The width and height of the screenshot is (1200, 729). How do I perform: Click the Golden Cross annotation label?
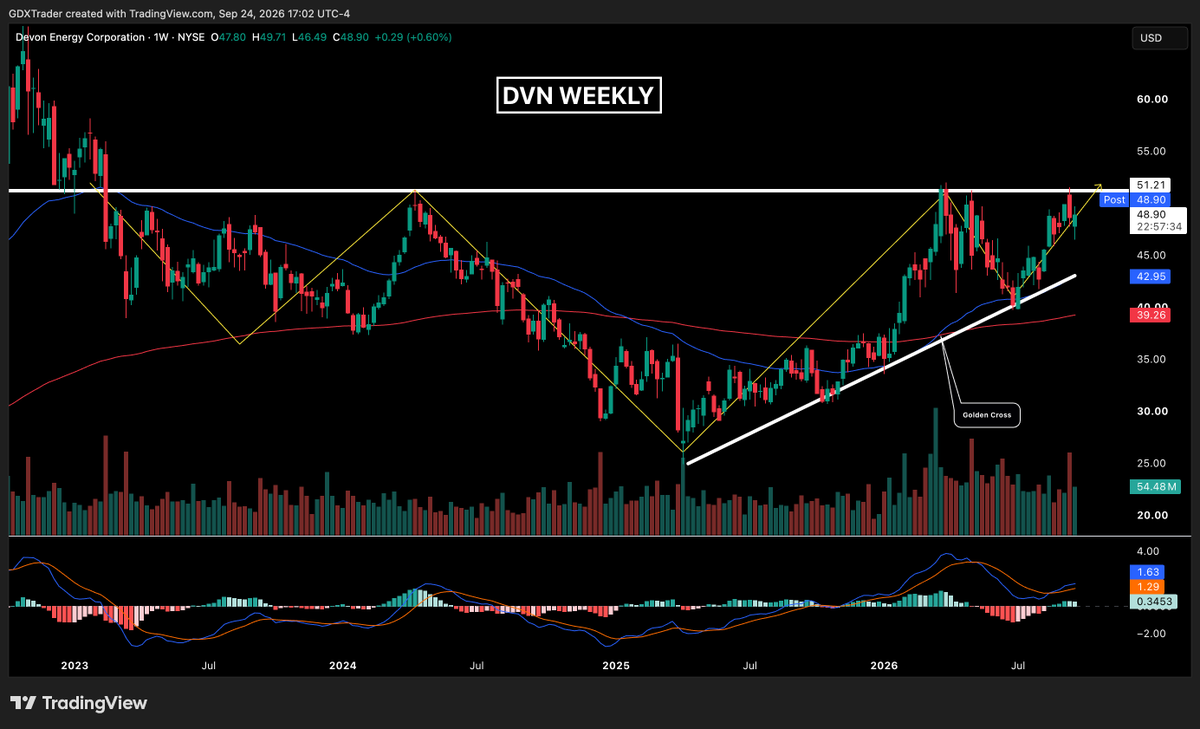[986, 413]
